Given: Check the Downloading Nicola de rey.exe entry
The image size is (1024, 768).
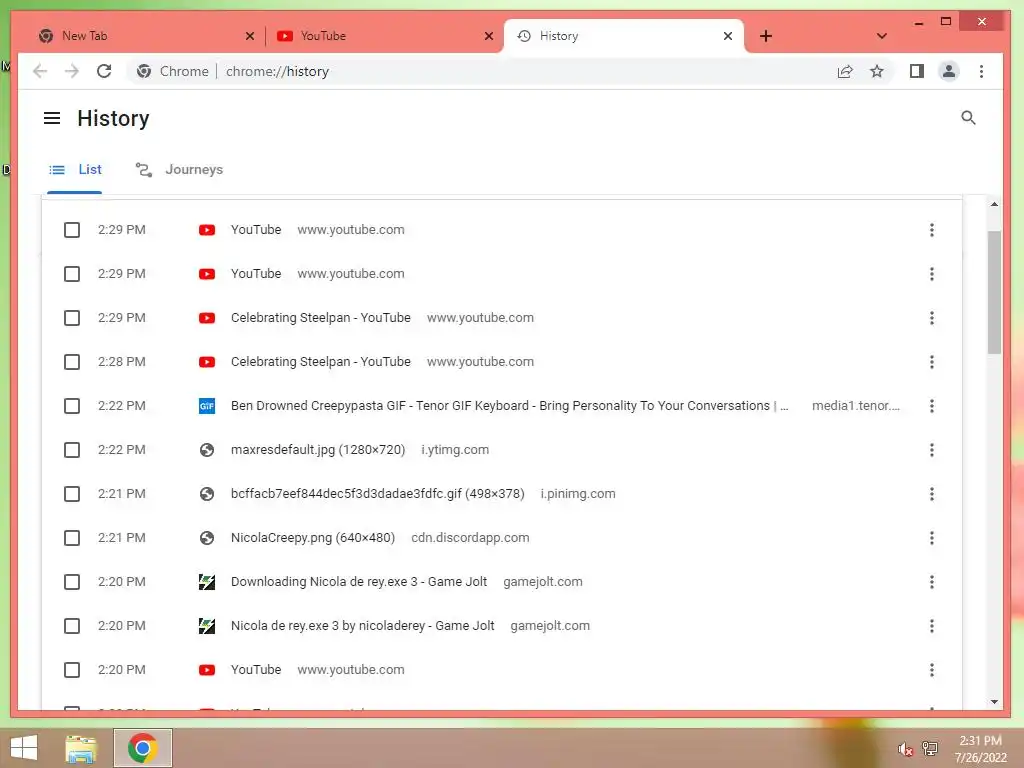Looking at the screenshot, I should click(72, 582).
